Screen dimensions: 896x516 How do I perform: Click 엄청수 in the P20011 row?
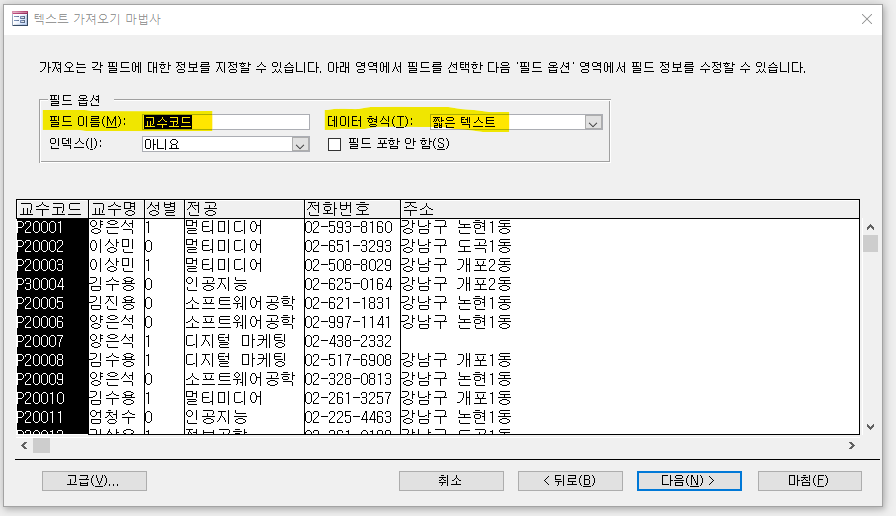coord(113,417)
